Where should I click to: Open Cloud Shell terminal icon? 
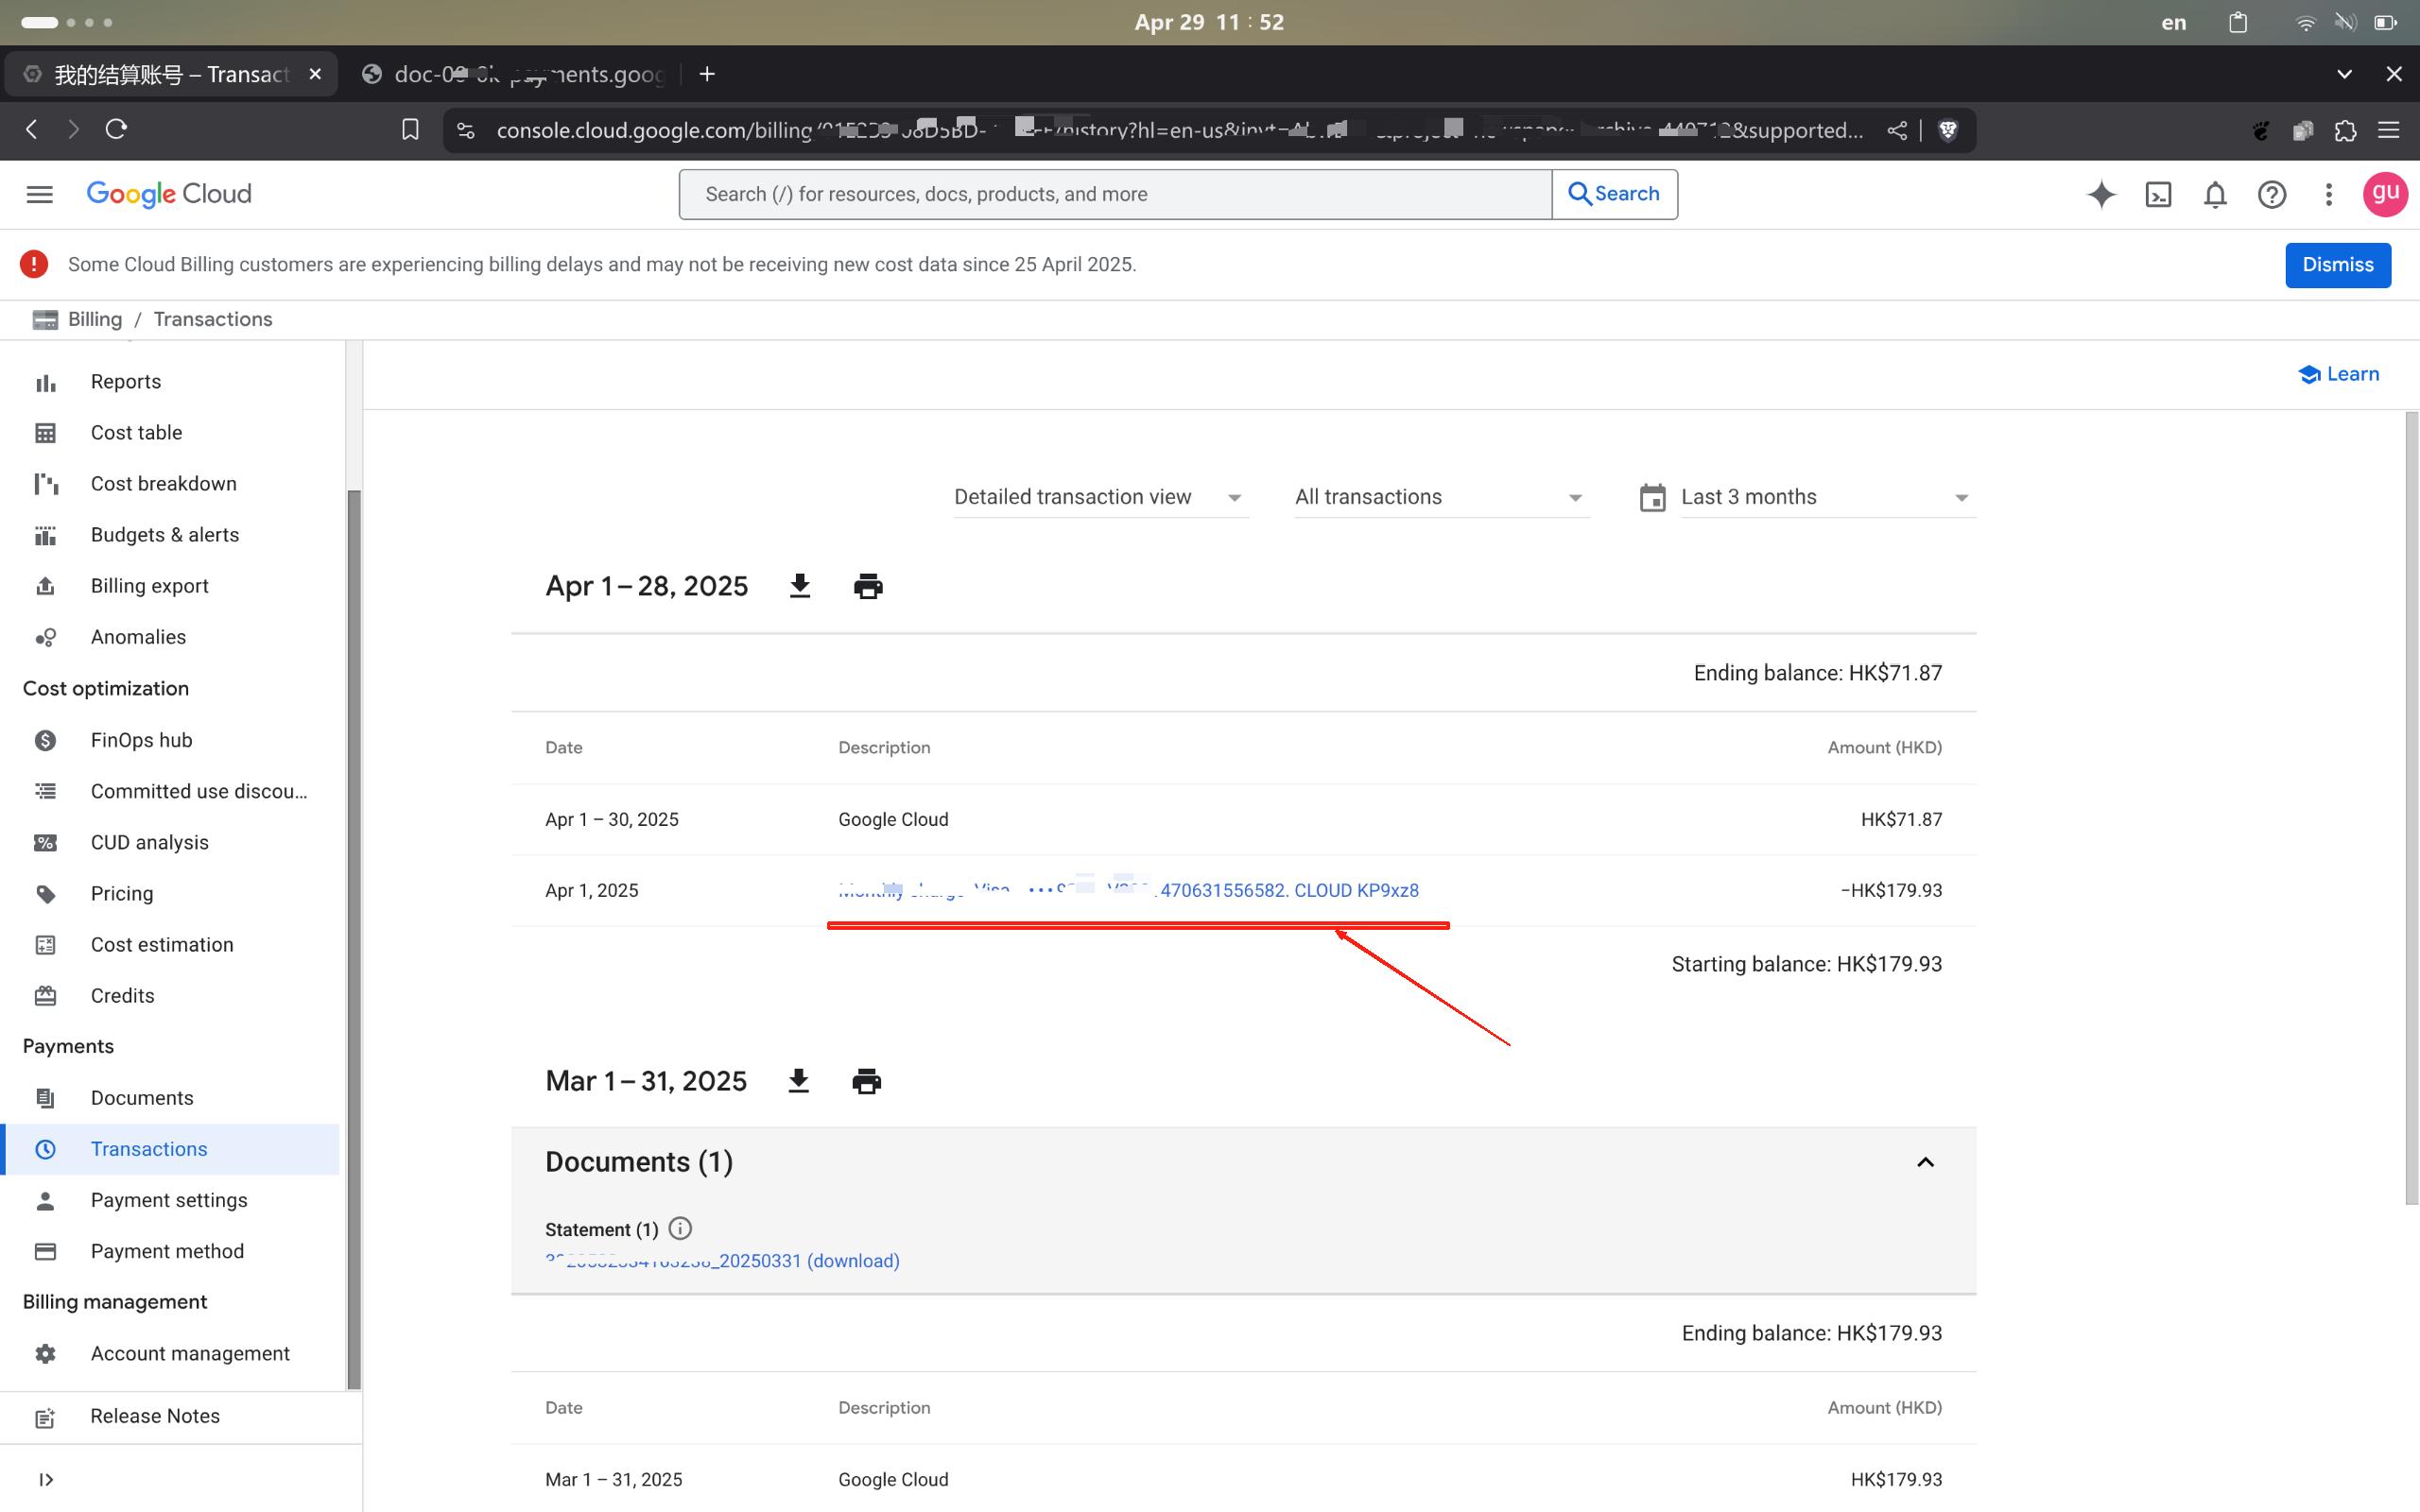tap(2158, 194)
